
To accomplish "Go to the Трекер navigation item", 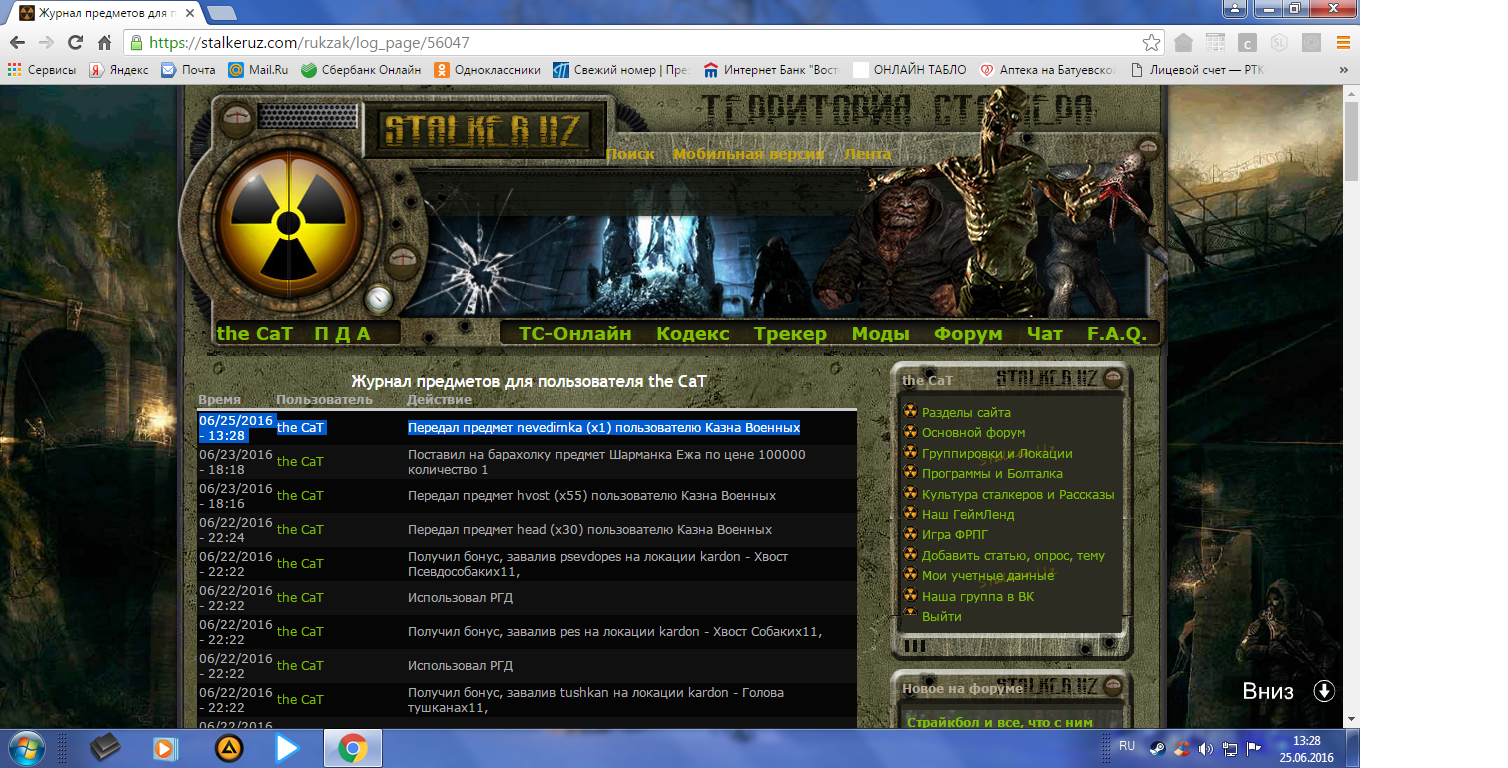I will tap(790, 334).
